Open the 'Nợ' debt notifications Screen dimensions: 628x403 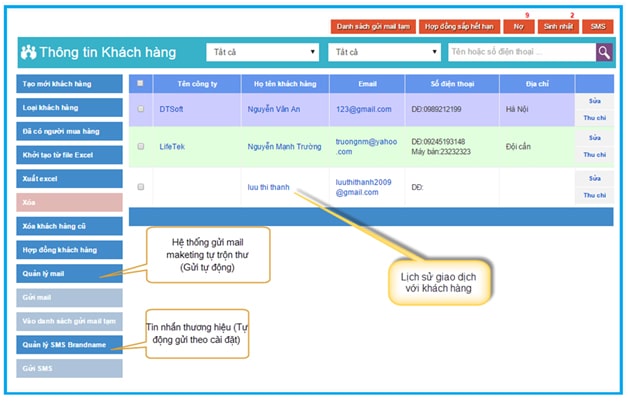(519, 26)
